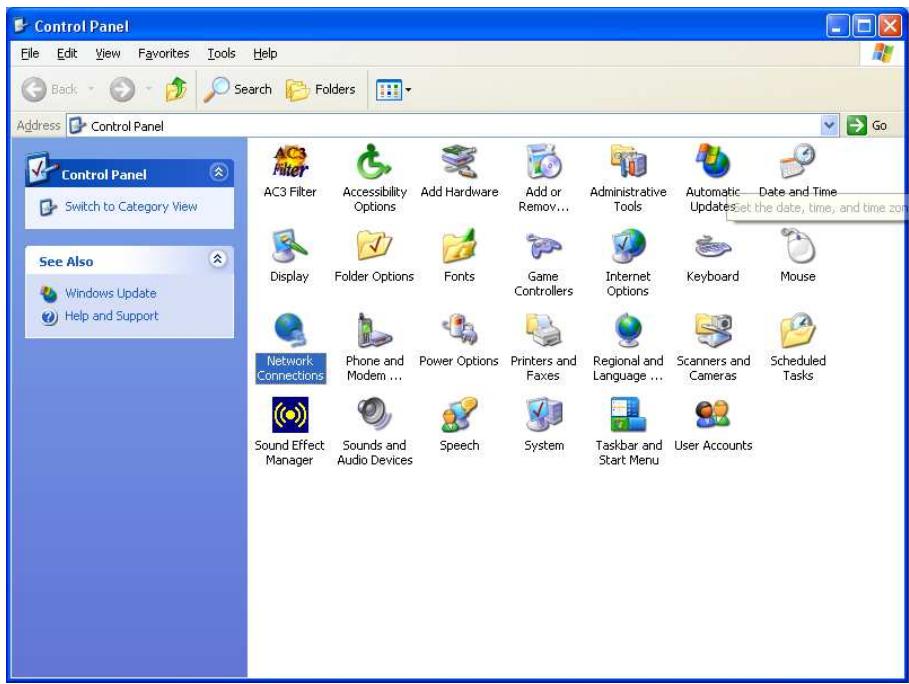Open the Favorites menu
Screen dimensions: 909x684
coord(163,53)
